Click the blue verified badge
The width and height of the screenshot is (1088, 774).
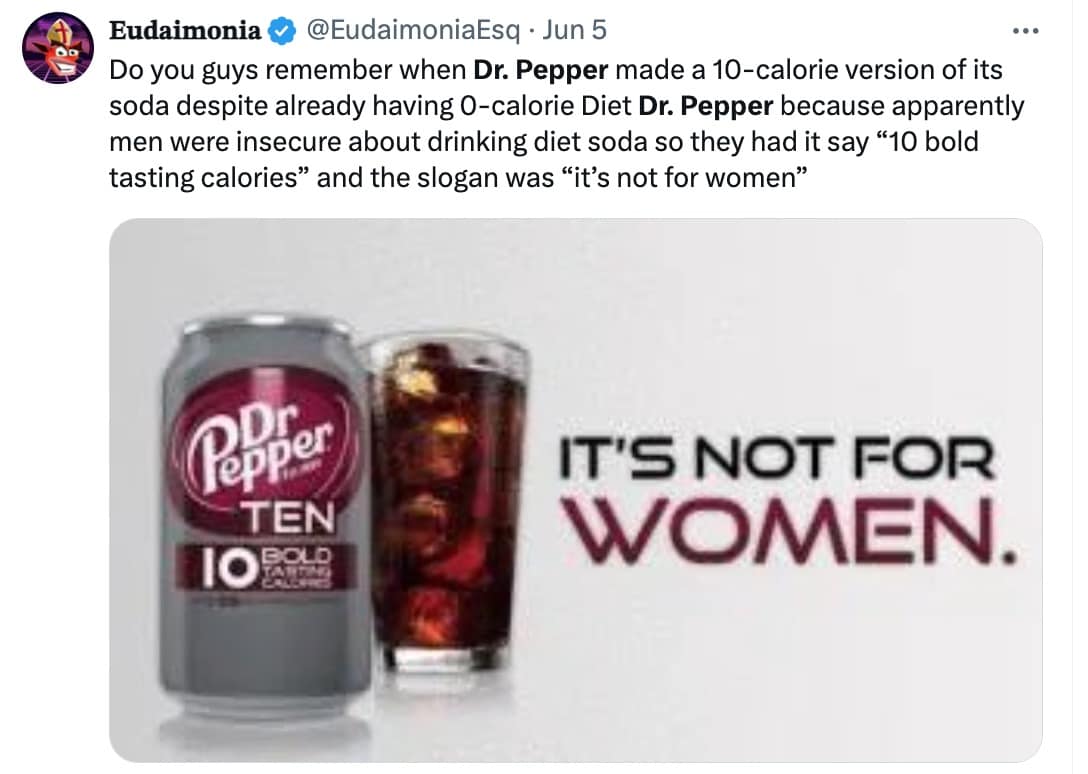click(282, 31)
